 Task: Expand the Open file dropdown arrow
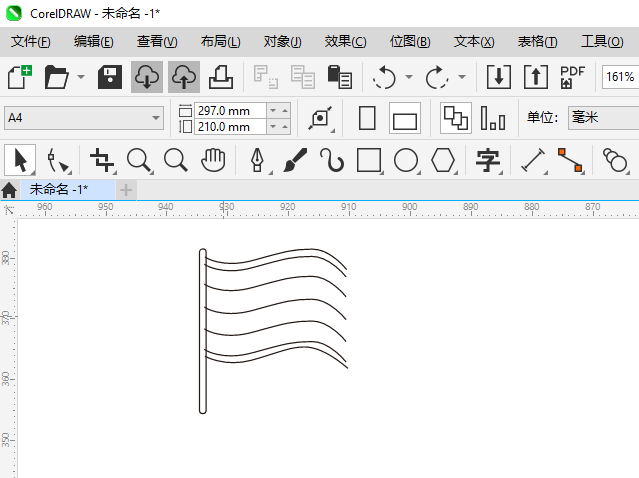pyautogui.click(x=81, y=77)
